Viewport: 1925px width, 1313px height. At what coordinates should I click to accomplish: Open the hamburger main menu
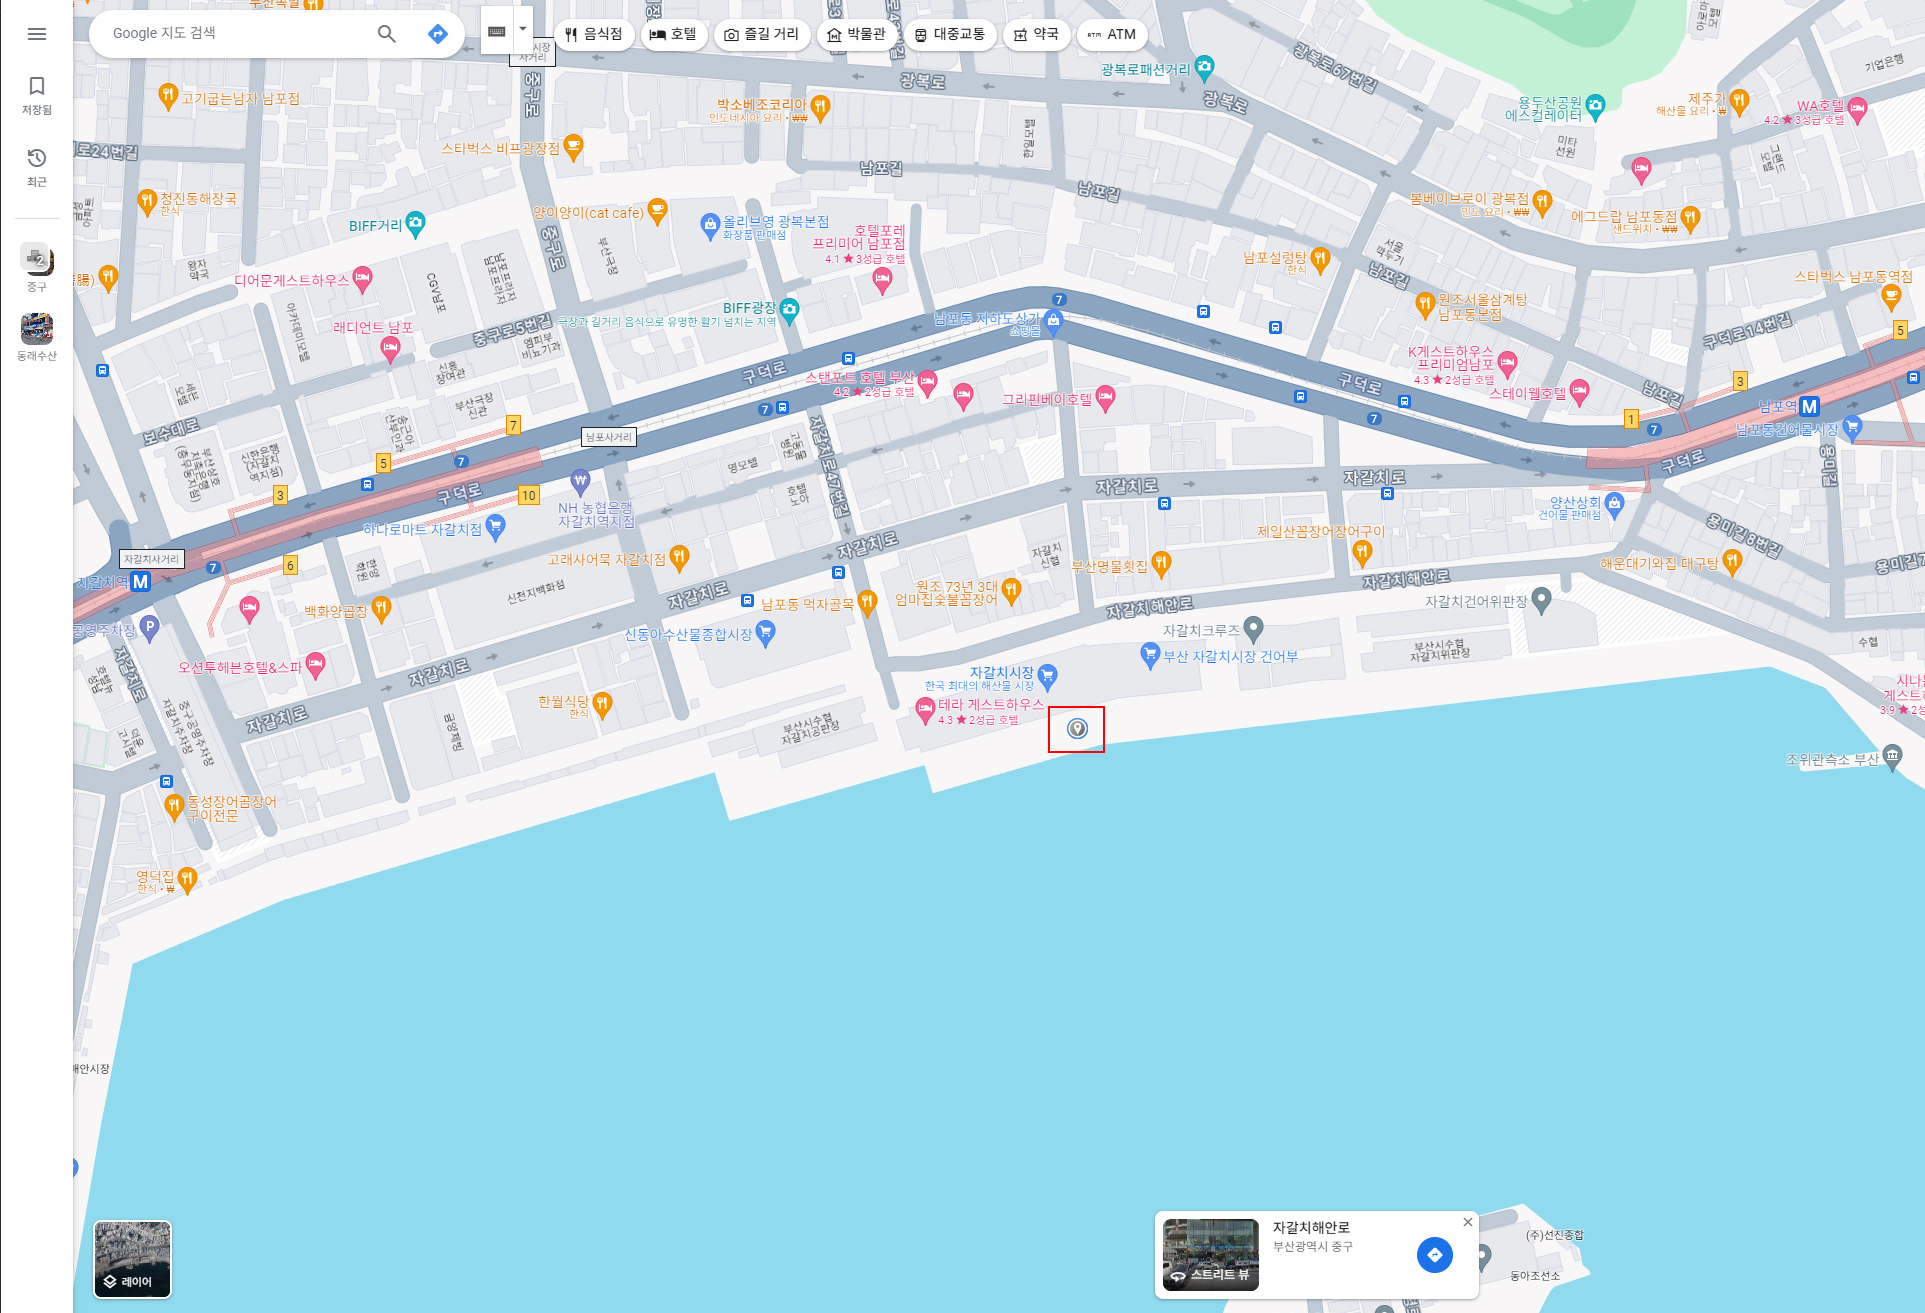37,34
